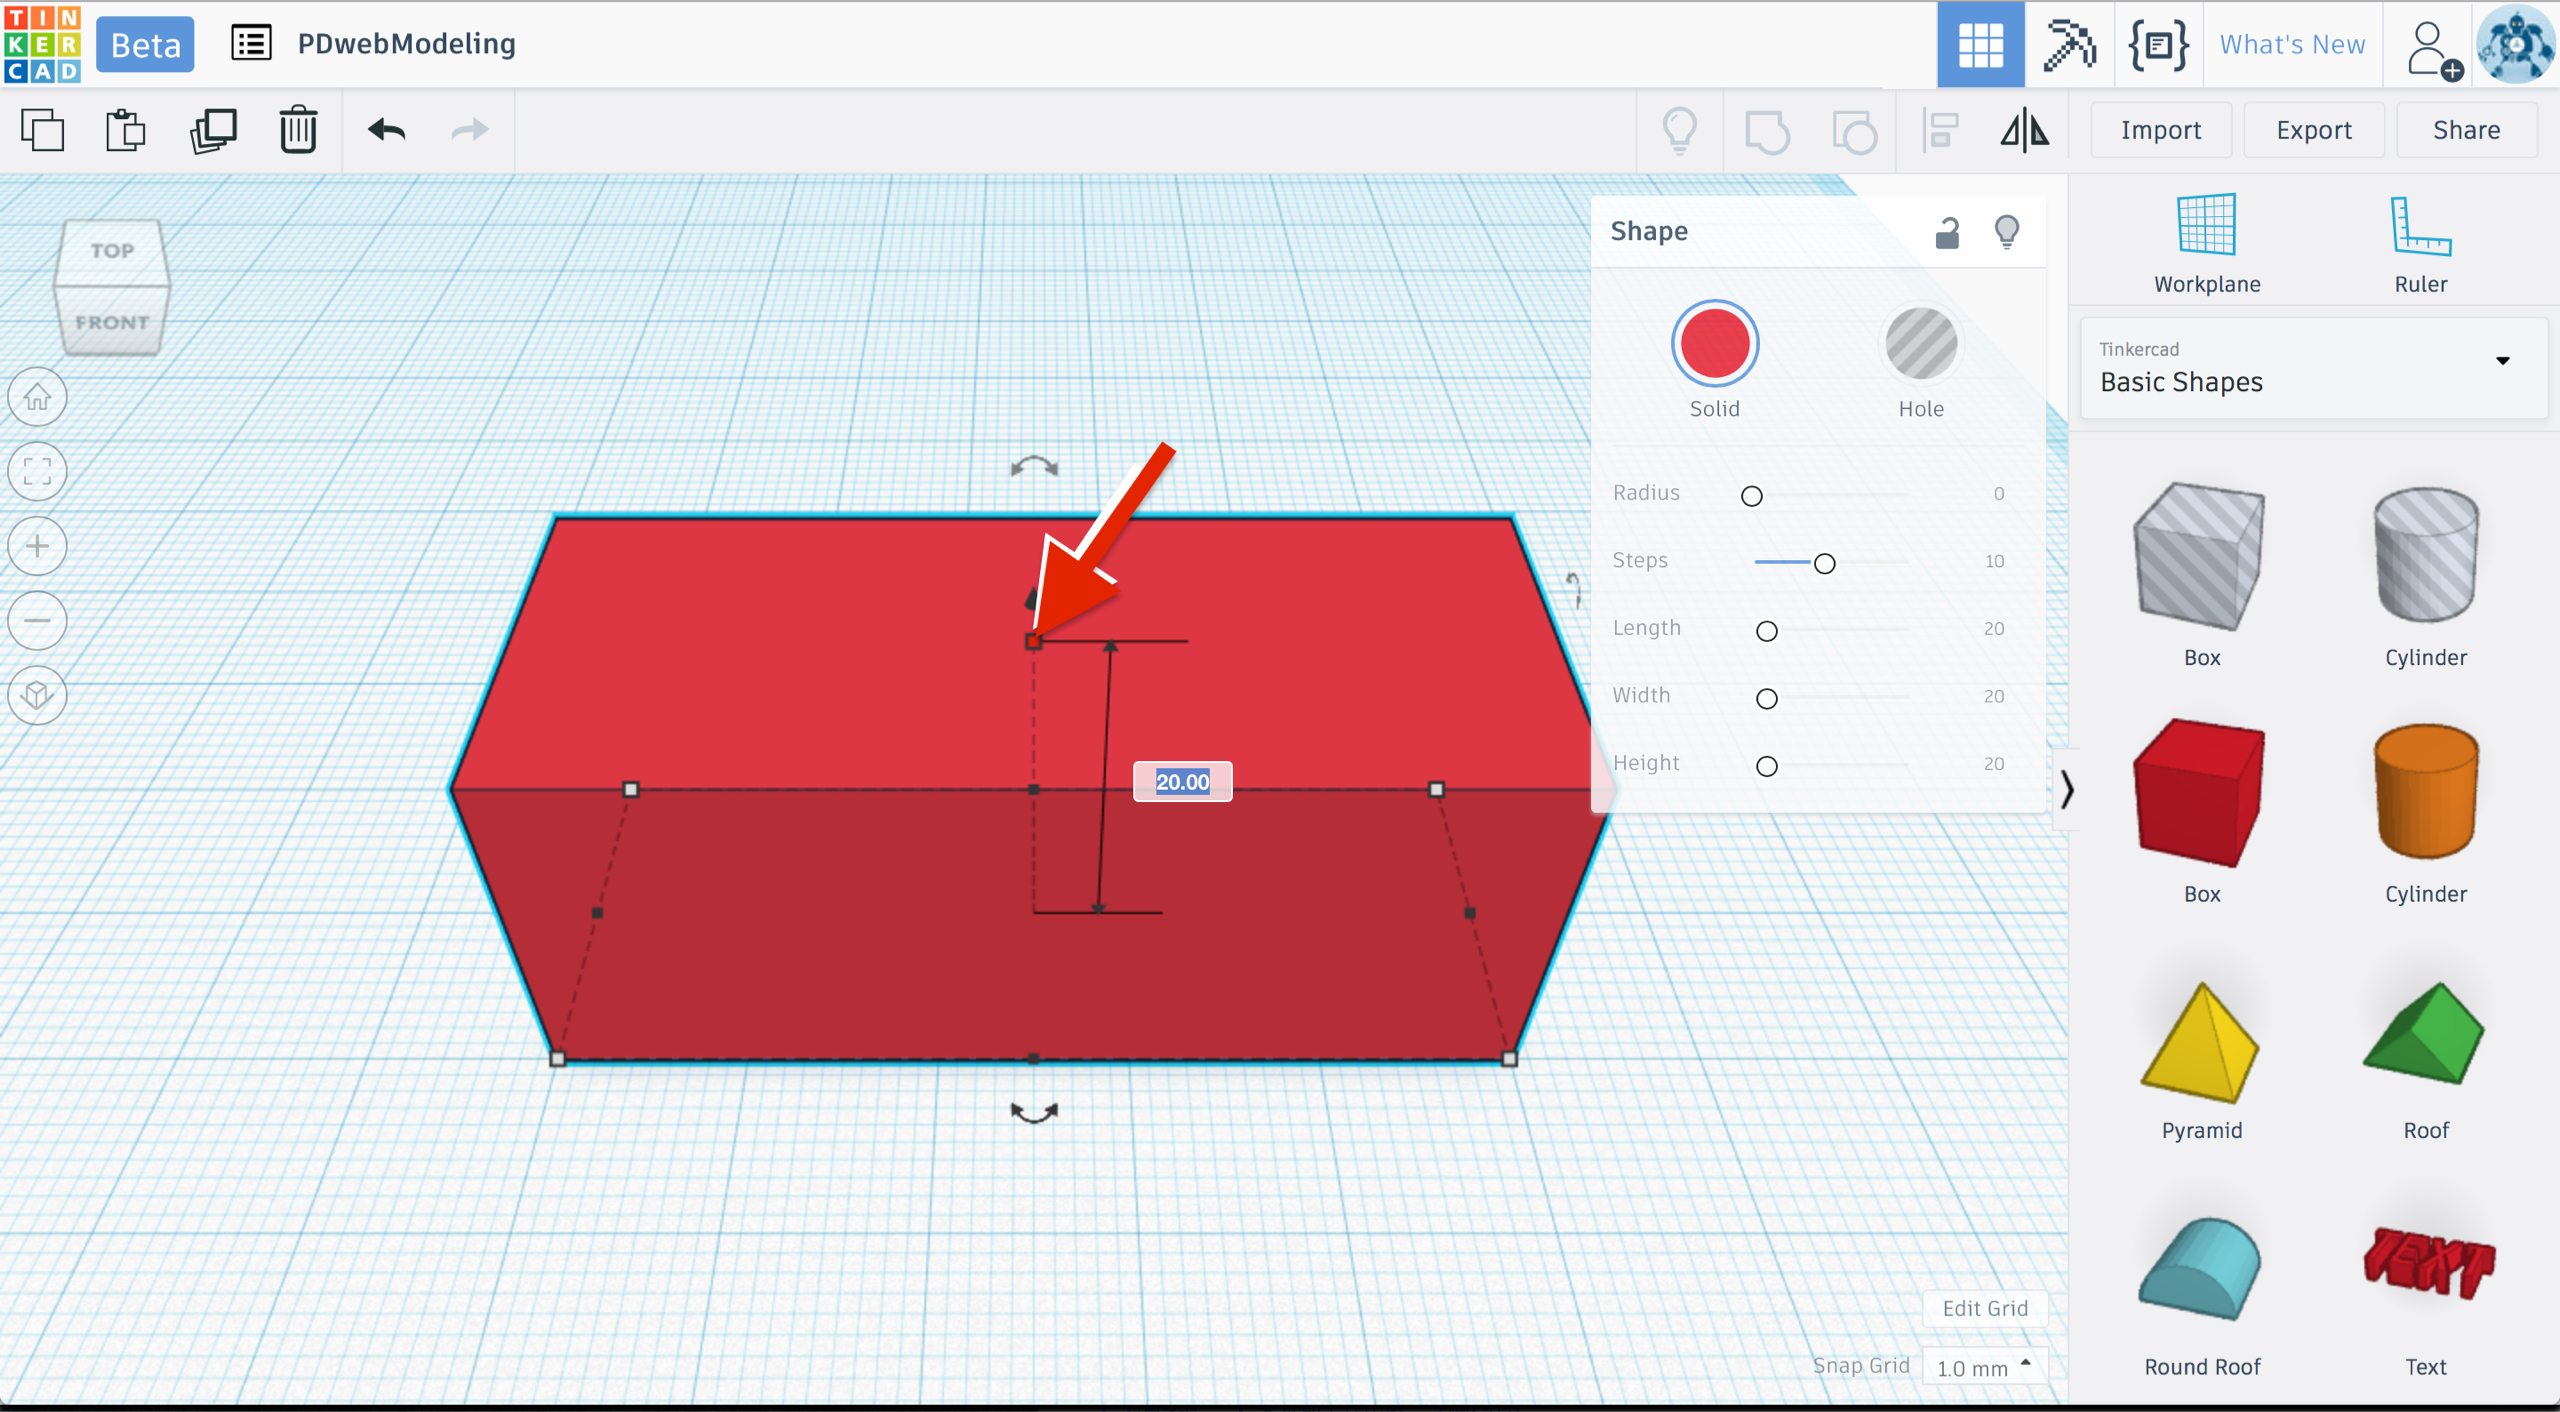This screenshot has width=2560, height=1412.
Task: Click the Undo arrow
Action: click(x=386, y=130)
